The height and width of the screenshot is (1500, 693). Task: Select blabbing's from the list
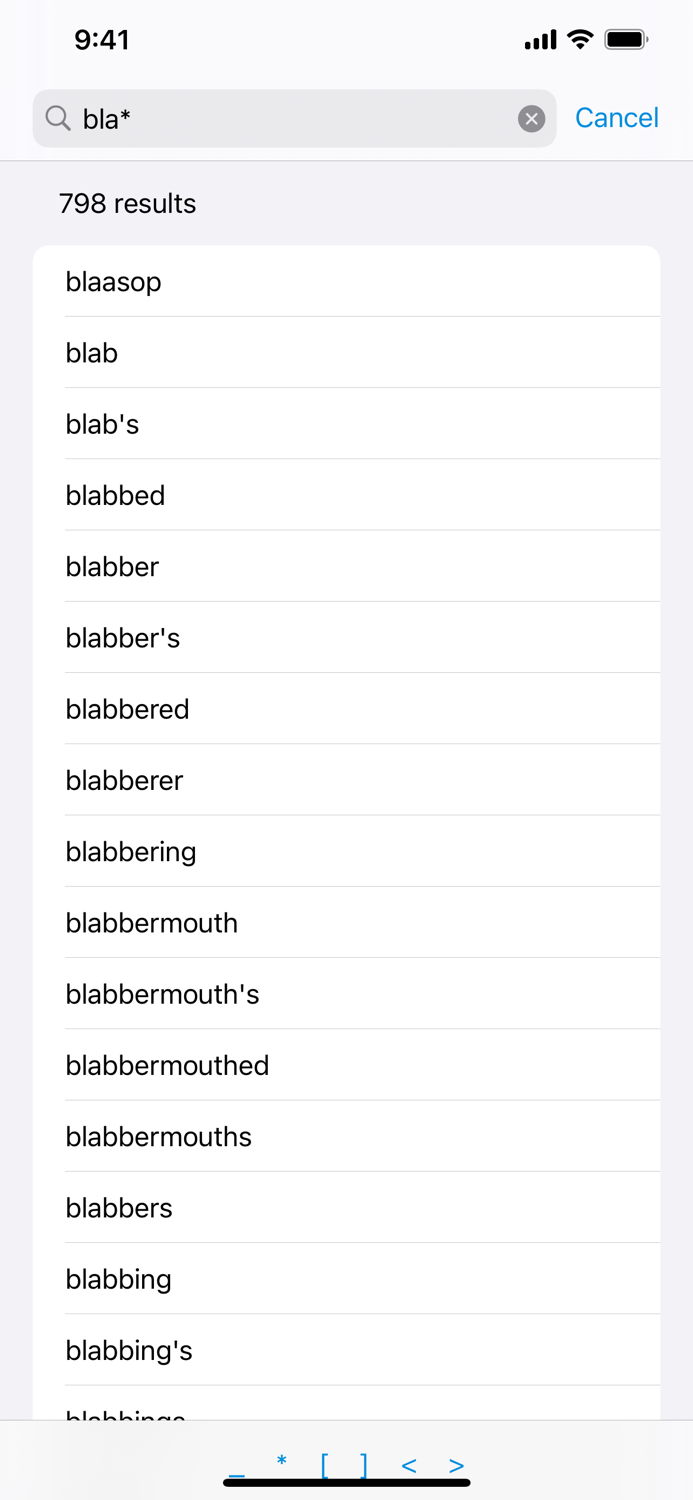click(x=129, y=1350)
